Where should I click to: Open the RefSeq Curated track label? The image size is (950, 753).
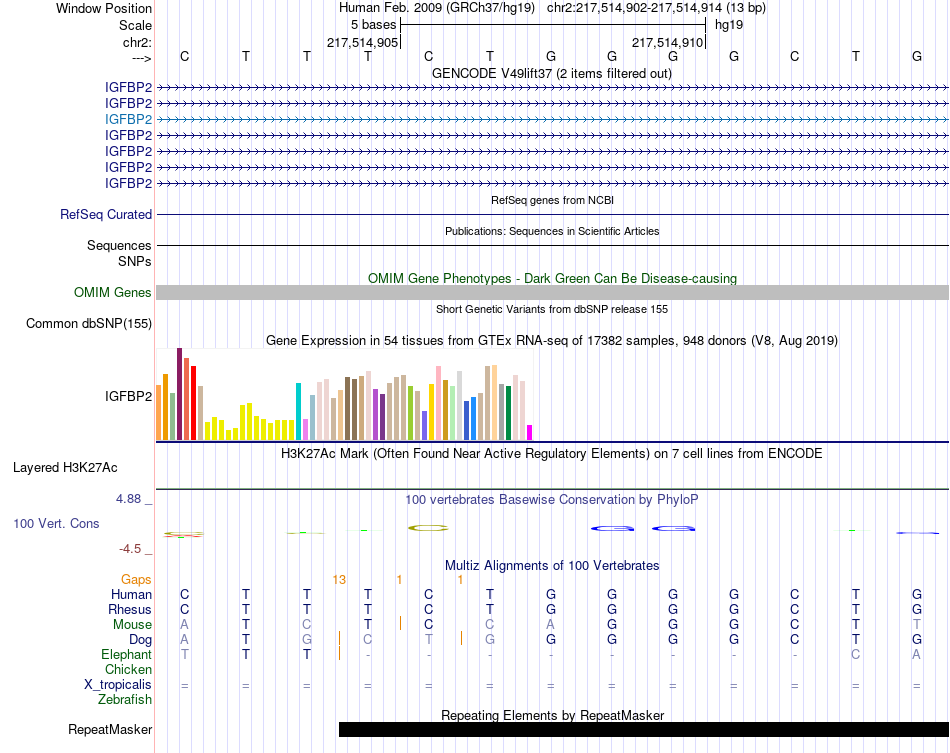click(x=106, y=214)
